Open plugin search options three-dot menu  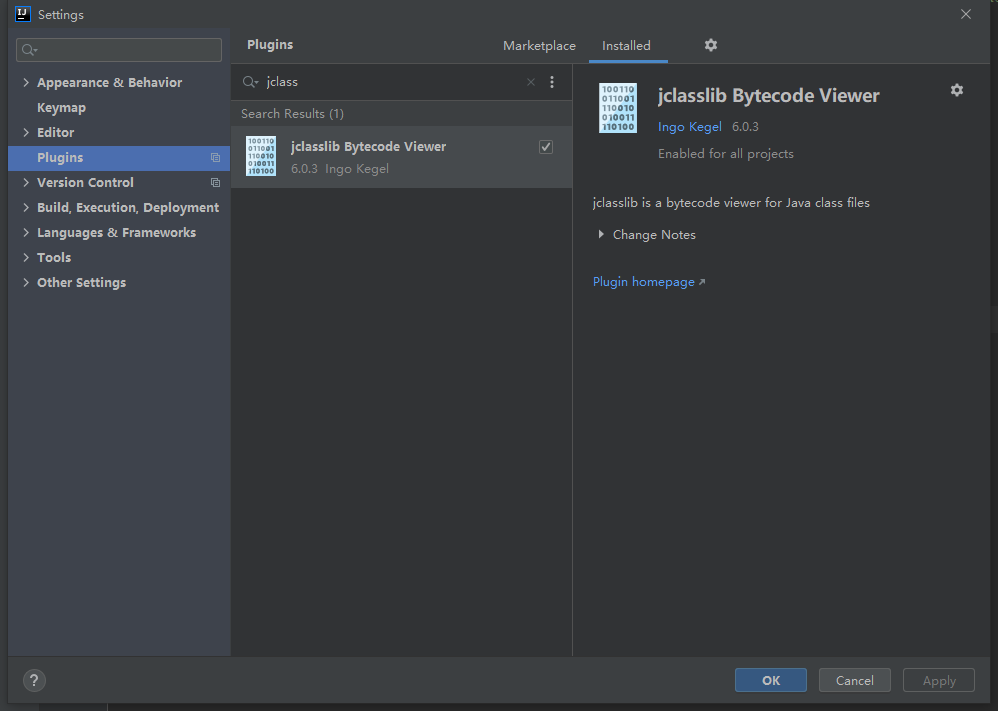pyautogui.click(x=552, y=82)
